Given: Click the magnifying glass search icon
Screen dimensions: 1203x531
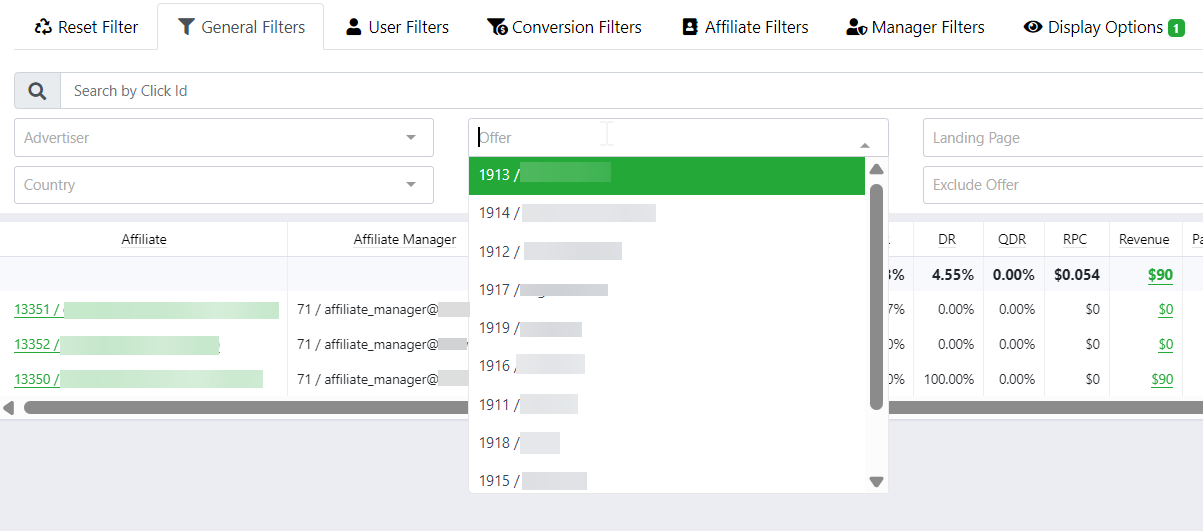Looking at the screenshot, I should pos(37,91).
